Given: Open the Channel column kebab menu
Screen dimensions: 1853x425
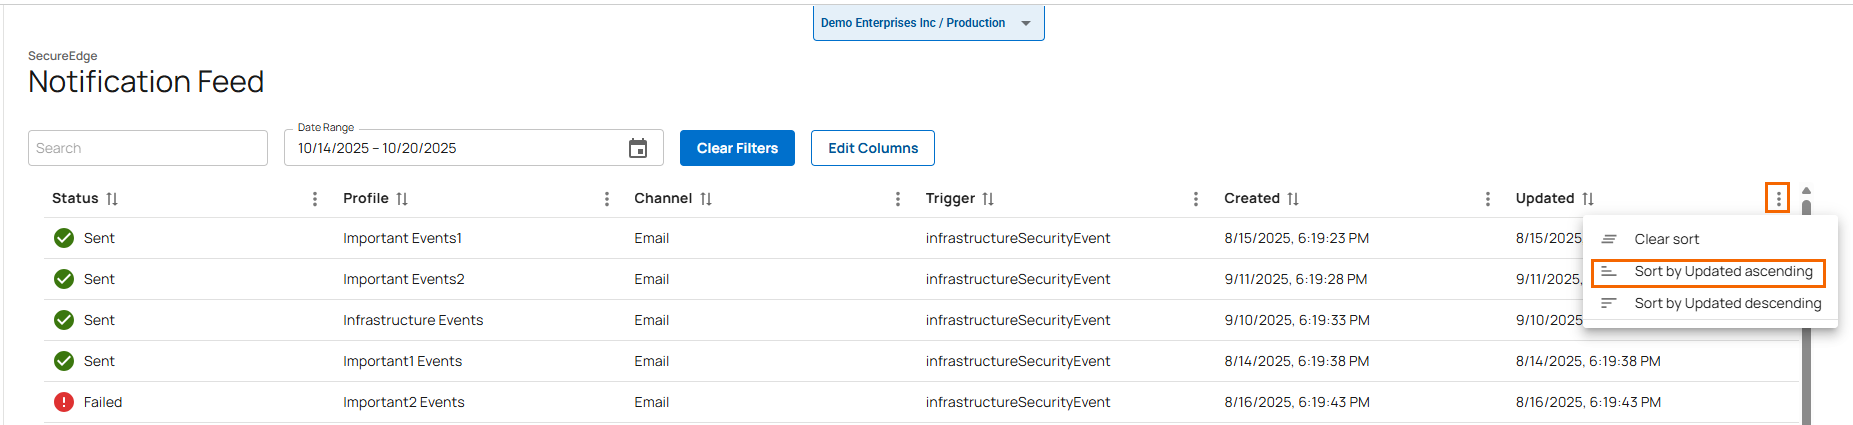Looking at the screenshot, I should (898, 199).
